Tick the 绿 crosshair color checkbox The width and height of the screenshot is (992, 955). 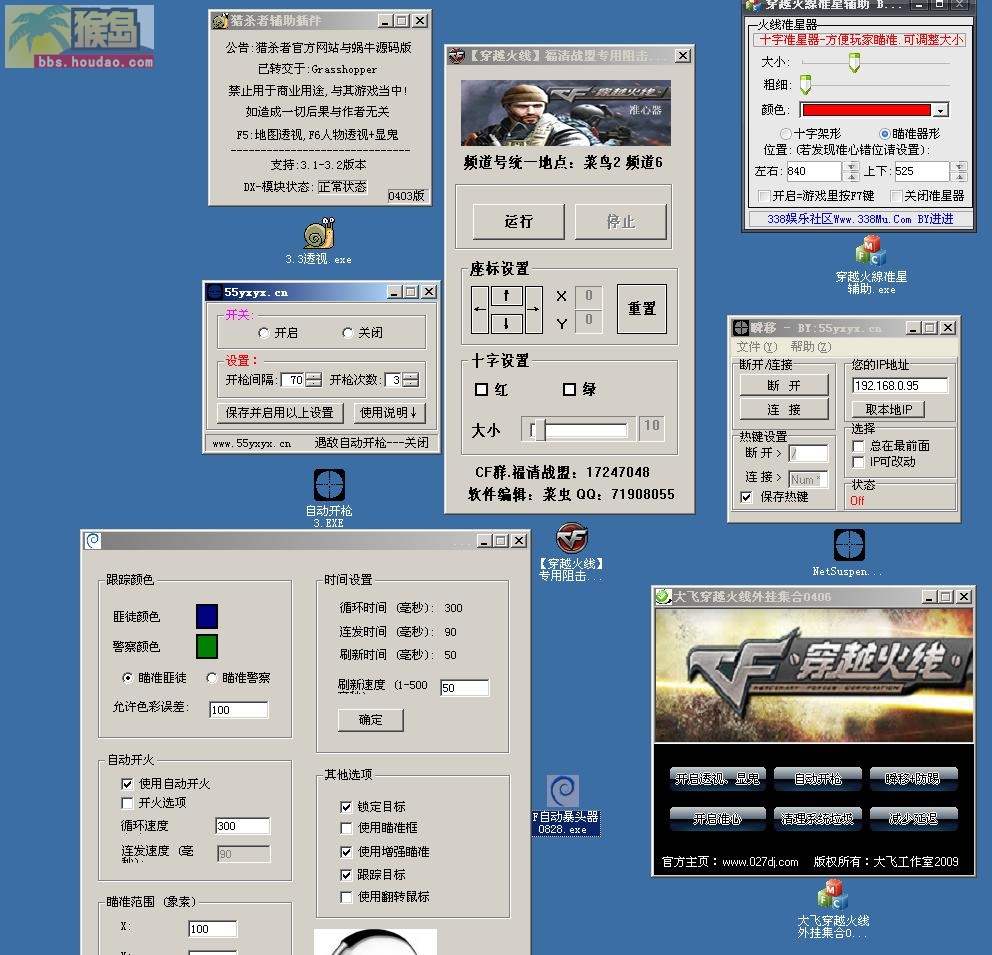[569, 389]
